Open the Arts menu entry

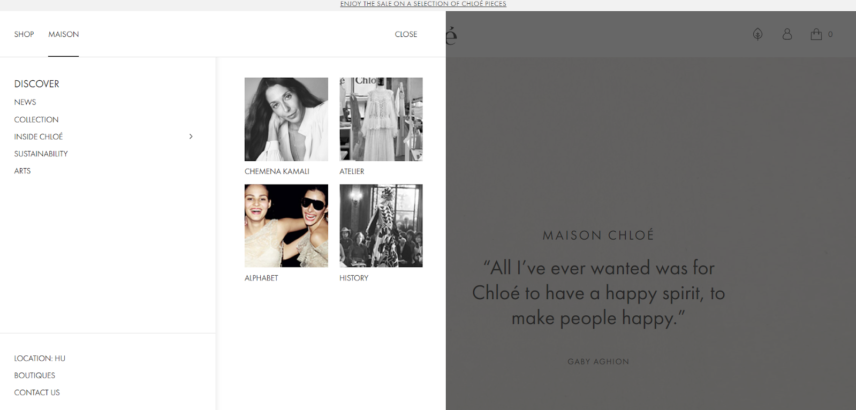pos(22,171)
